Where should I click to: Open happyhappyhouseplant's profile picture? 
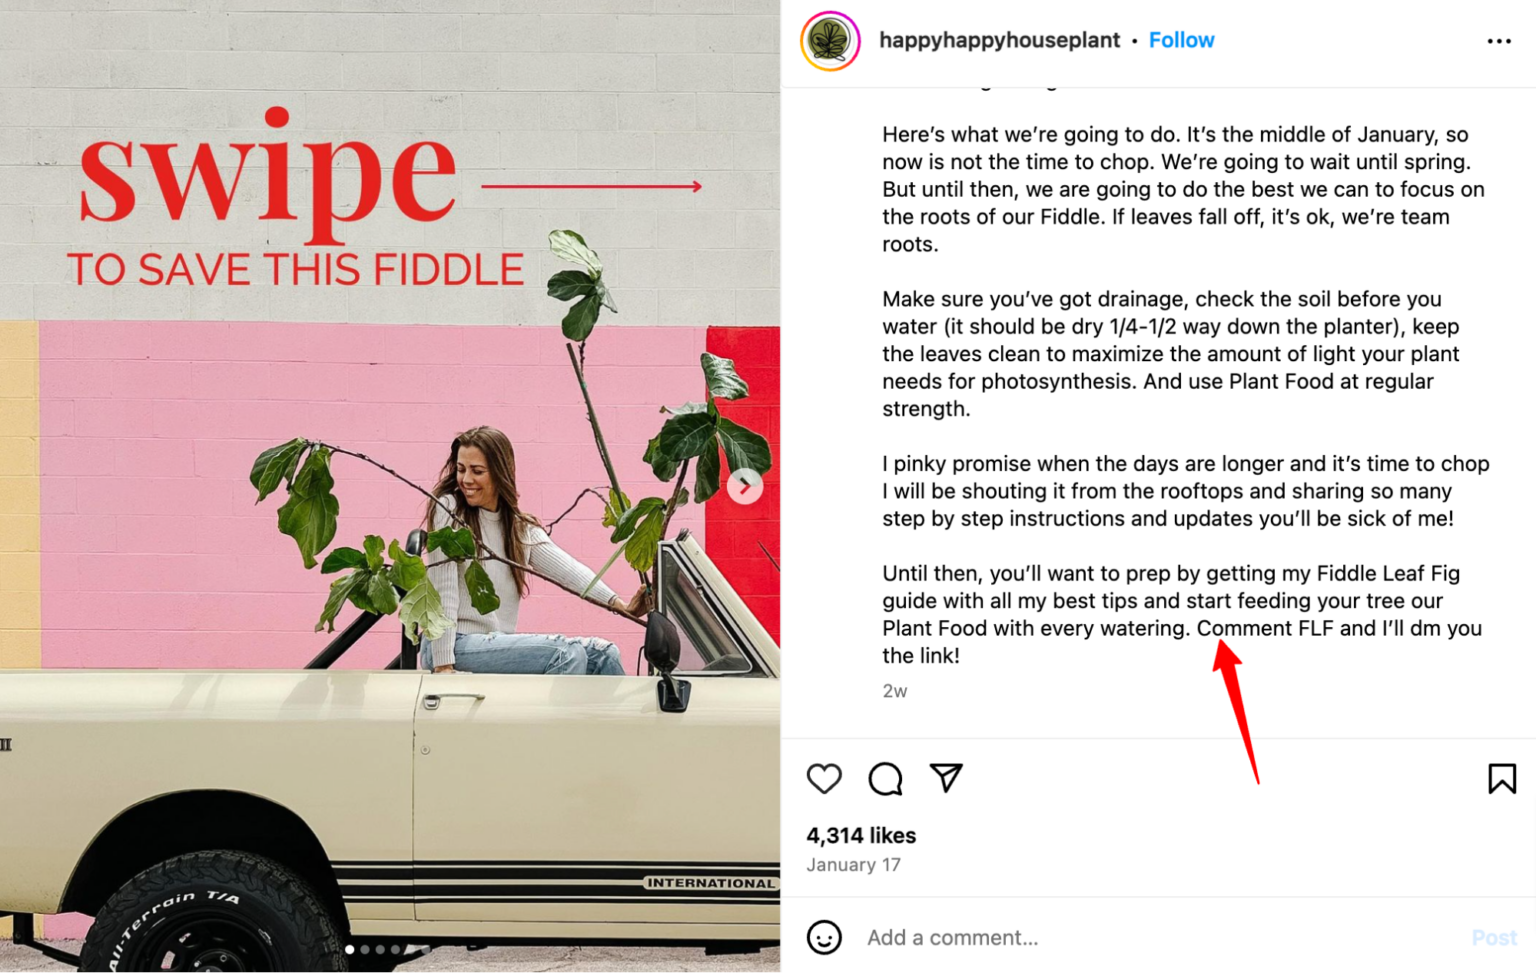click(x=829, y=41)
